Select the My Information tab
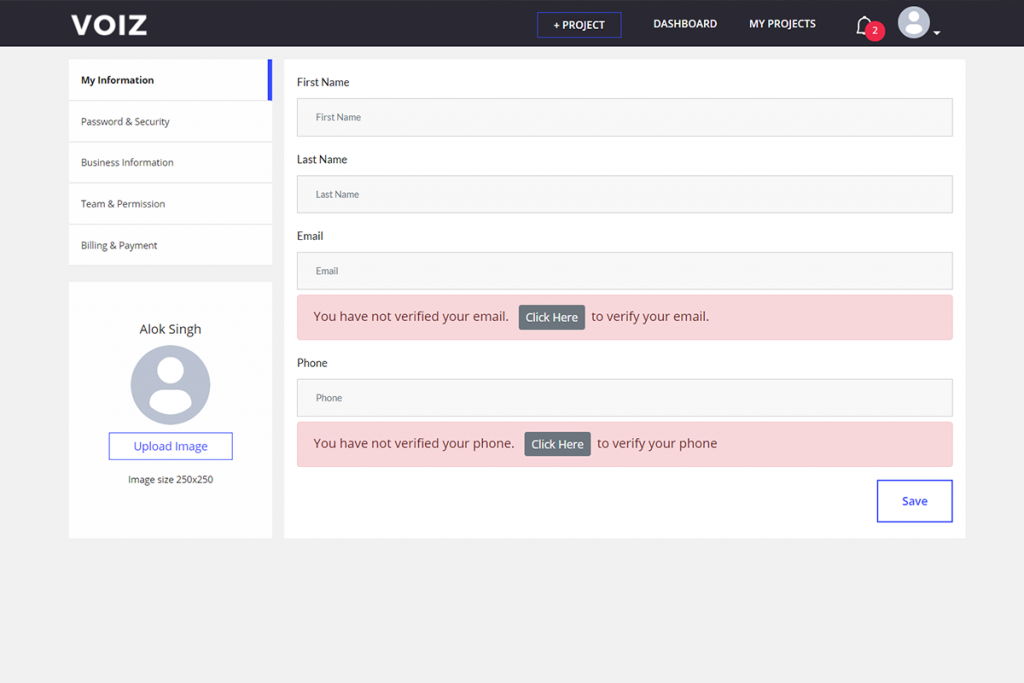Viewport: 1024px width, 683px height. click(170, 80)
